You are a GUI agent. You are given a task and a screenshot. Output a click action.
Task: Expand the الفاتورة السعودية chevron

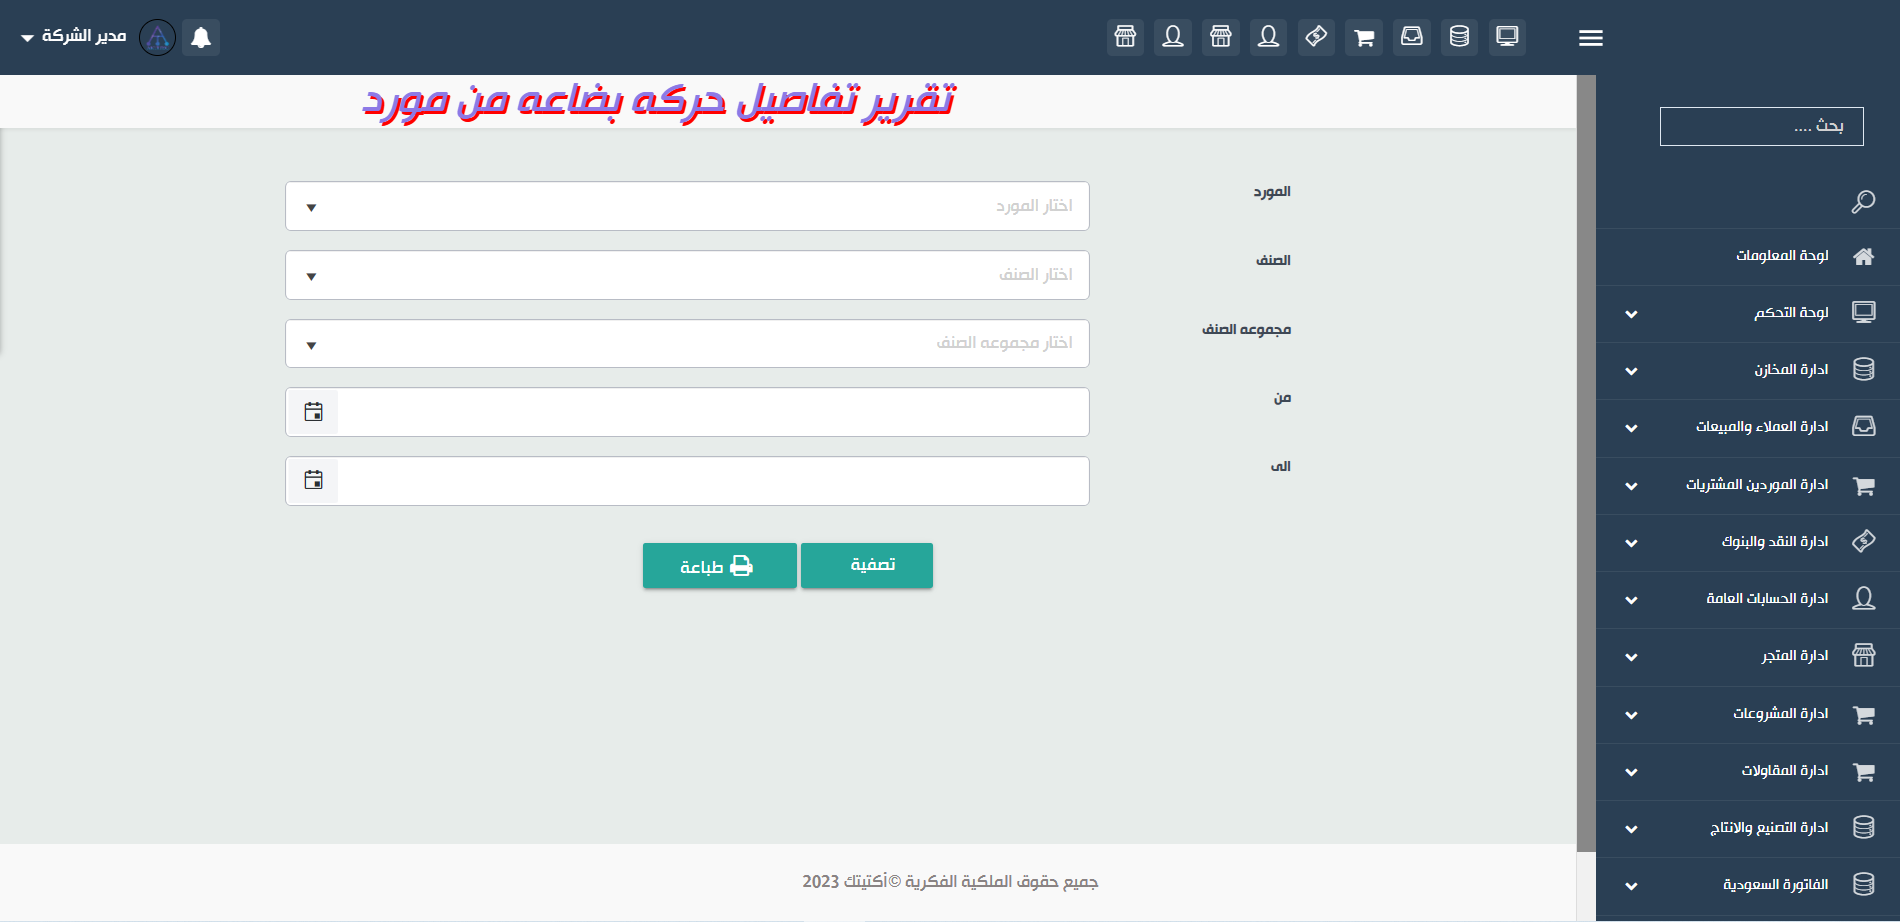point(1631,886)
